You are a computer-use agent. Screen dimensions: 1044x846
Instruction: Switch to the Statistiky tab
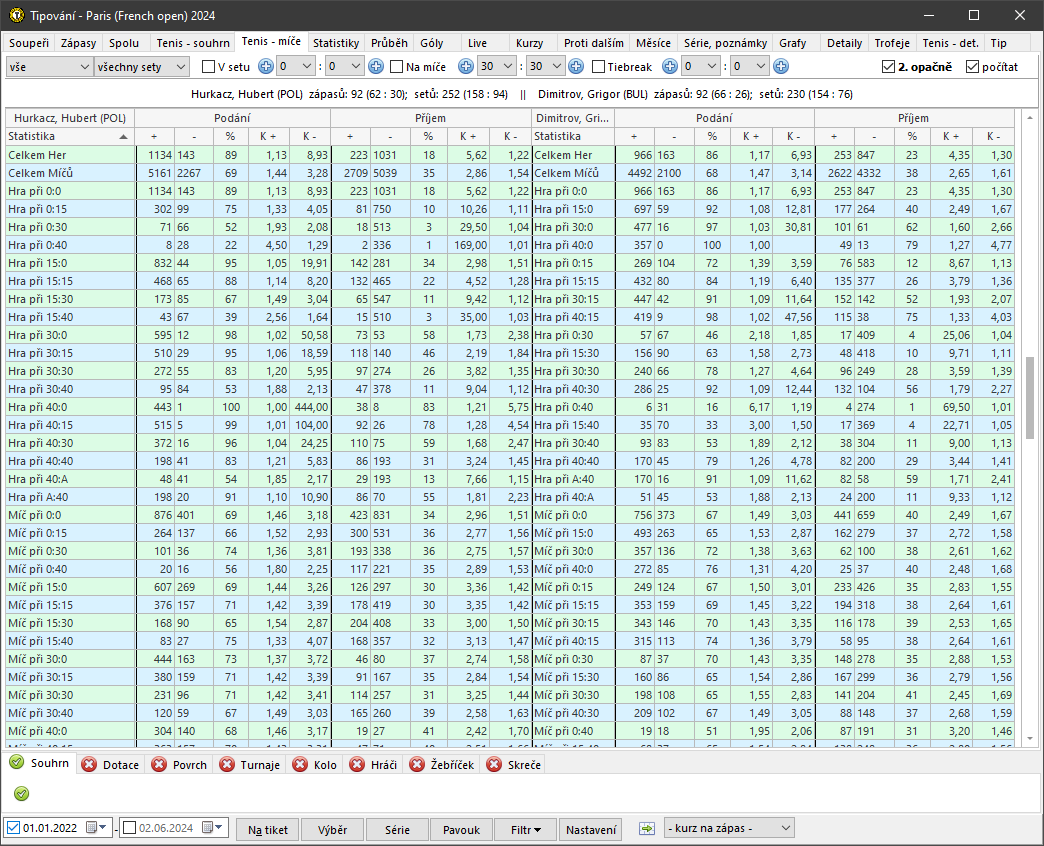point(335,44)
